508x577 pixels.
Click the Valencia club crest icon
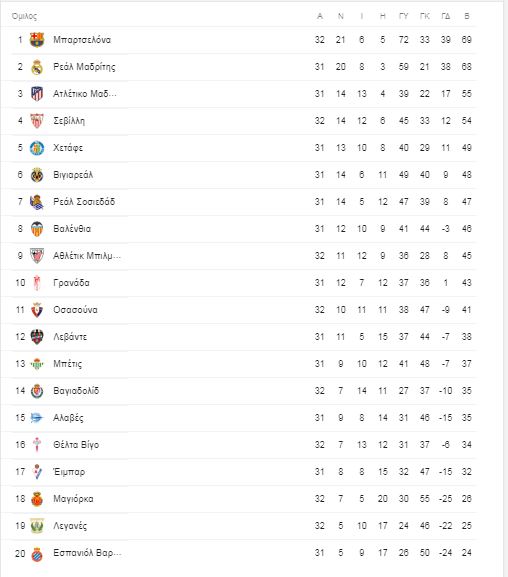click(37, 229)
